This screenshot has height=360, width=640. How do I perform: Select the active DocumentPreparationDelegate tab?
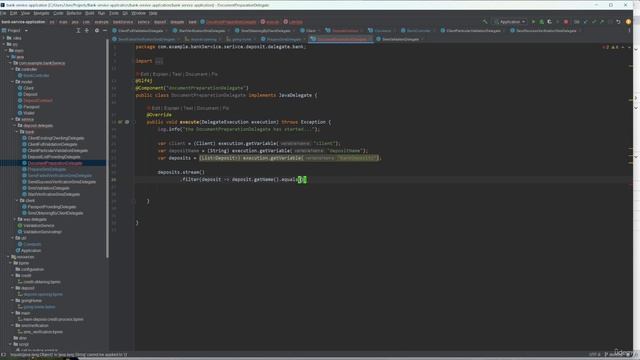[x=341, y=39]
